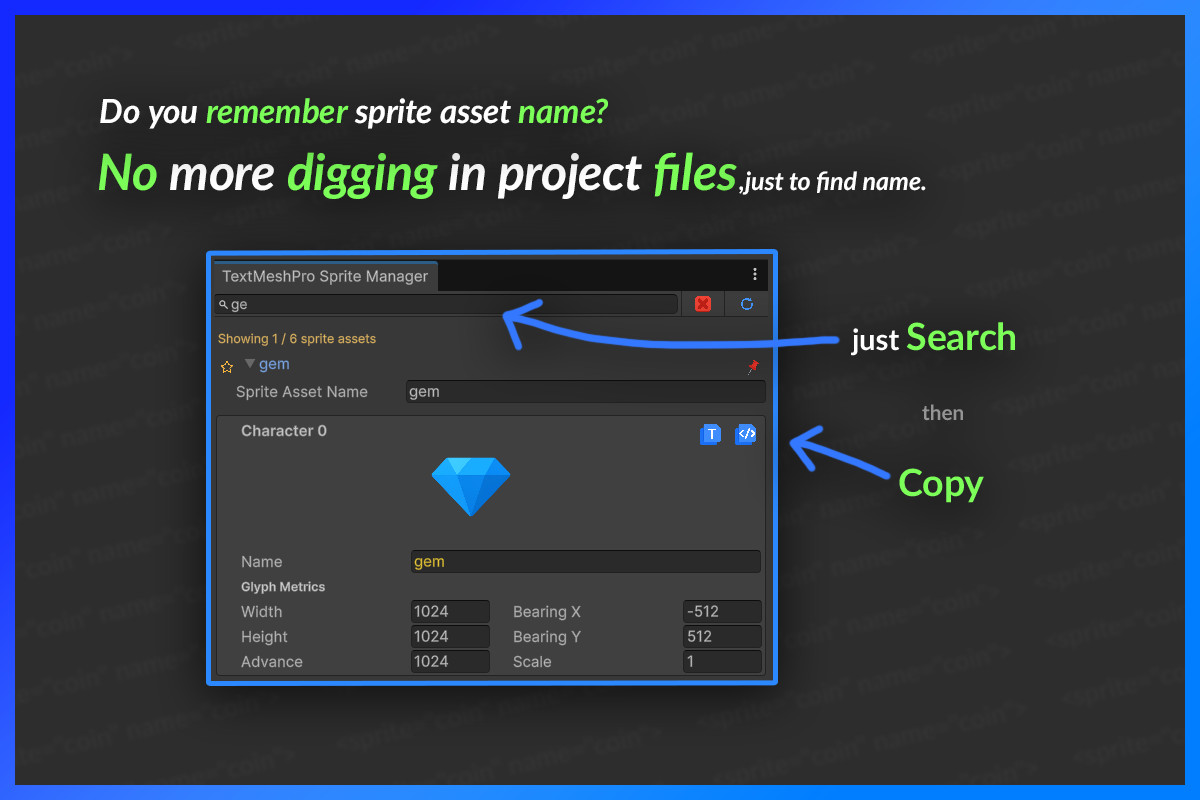Refresh the sprite asset list
1200x800 pixels.
747,303
